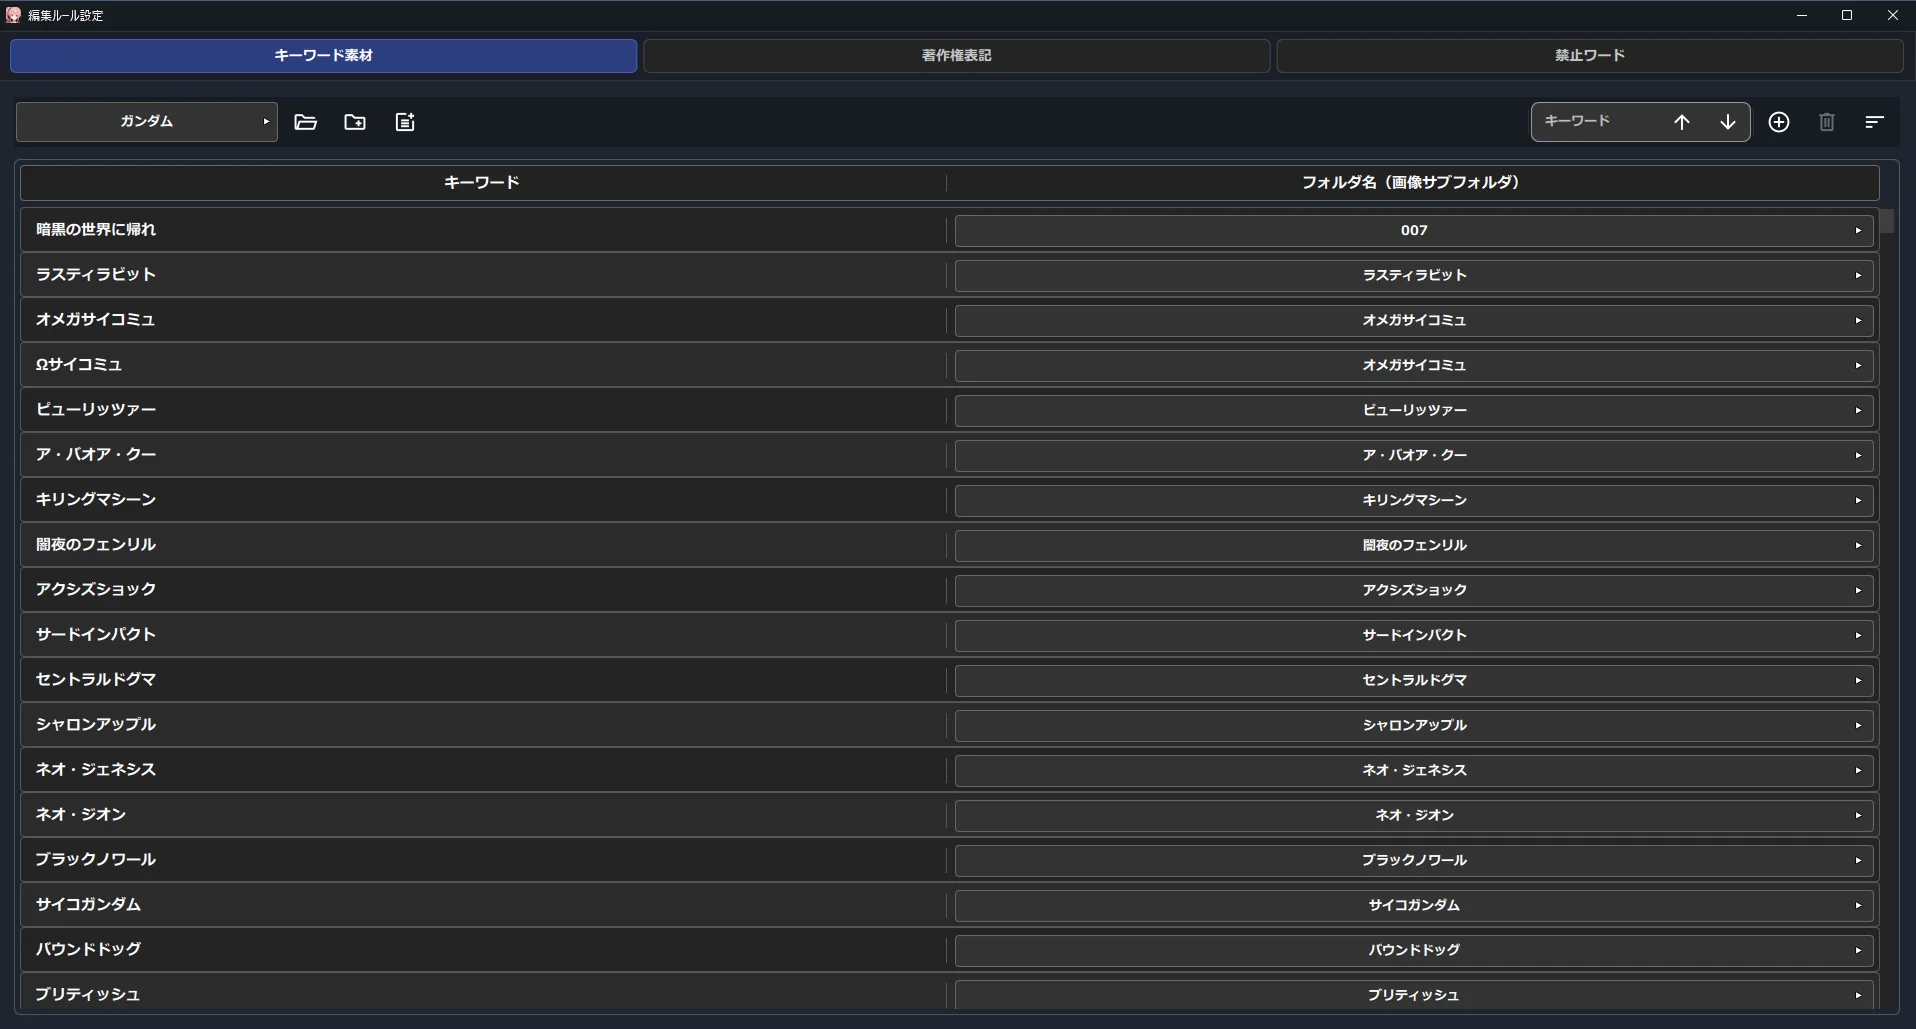Image resolution: width=1916 pixels, height=1029 pixels.
Task: Click the note add icon in toolbar
Action: point(405,122)
